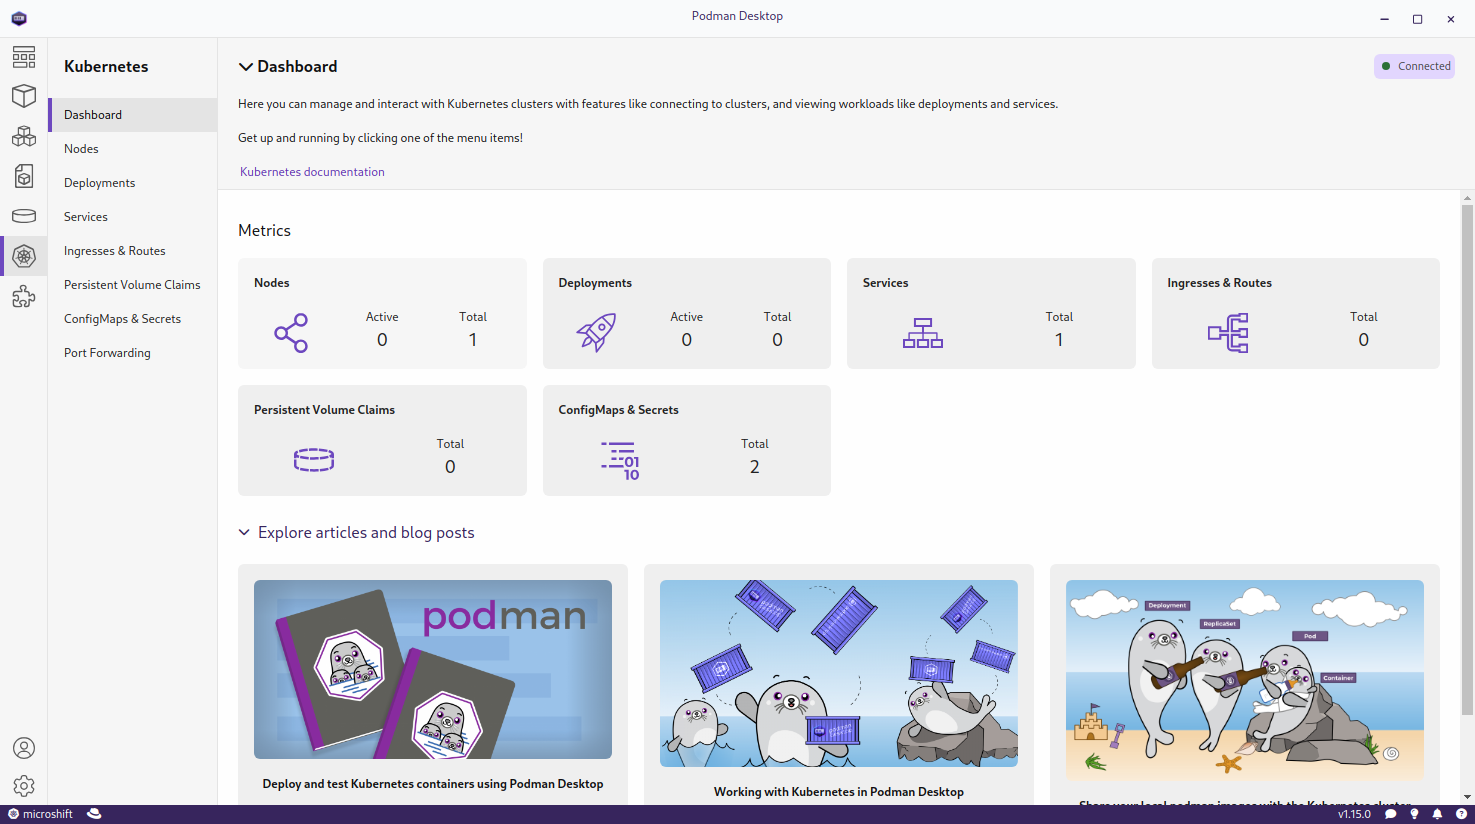Open the Nodes metrics card title
This screenshot has height=824, width=1475.
(x=272, y=283)
